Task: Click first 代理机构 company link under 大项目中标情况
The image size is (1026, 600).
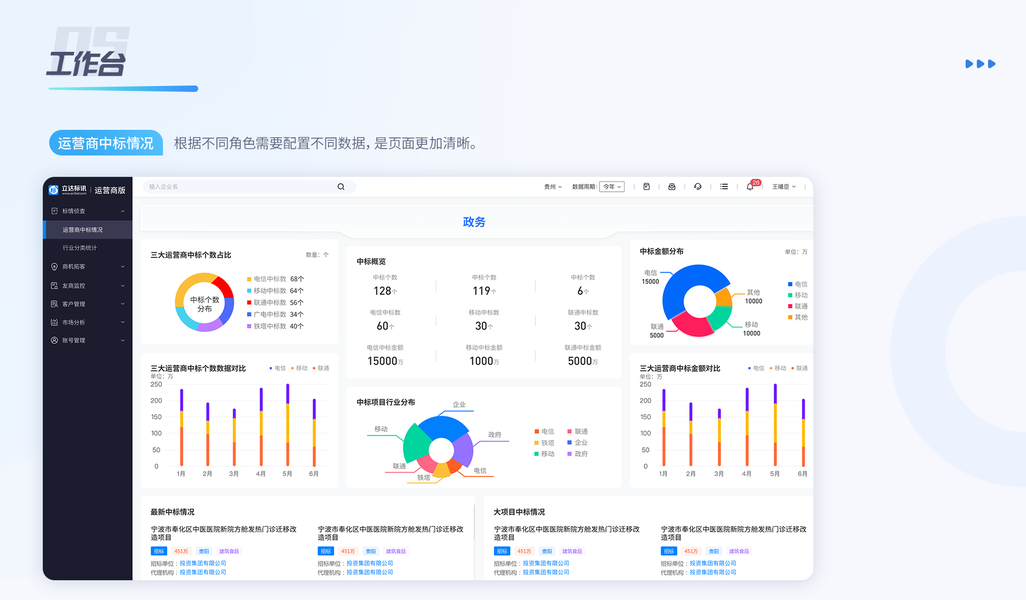Action: (x=546, y=573)
